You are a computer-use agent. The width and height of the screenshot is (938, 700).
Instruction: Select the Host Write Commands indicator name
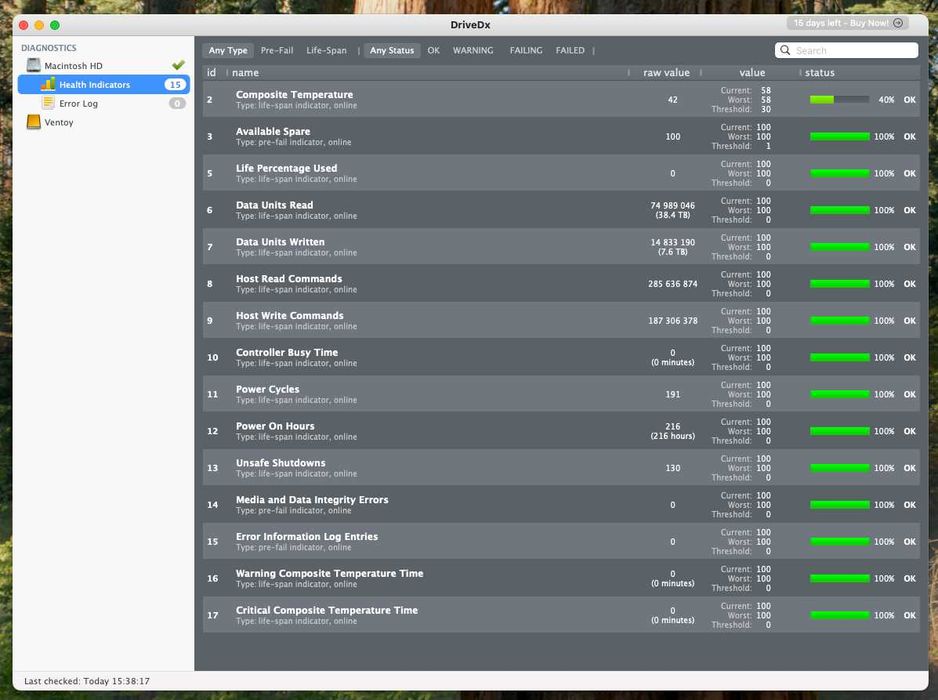[290, 315]
